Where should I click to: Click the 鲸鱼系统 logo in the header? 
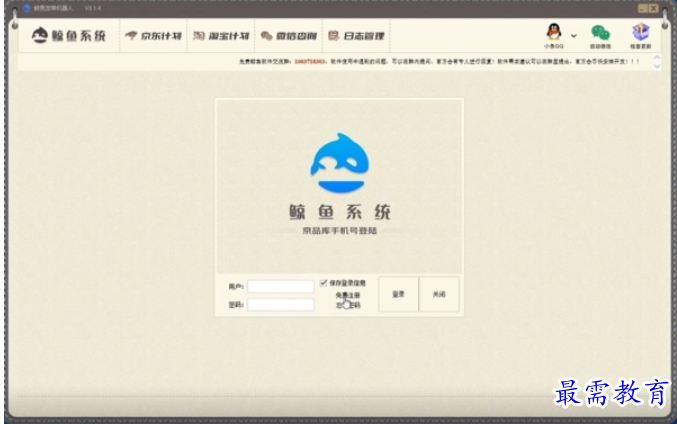point(69,35)
